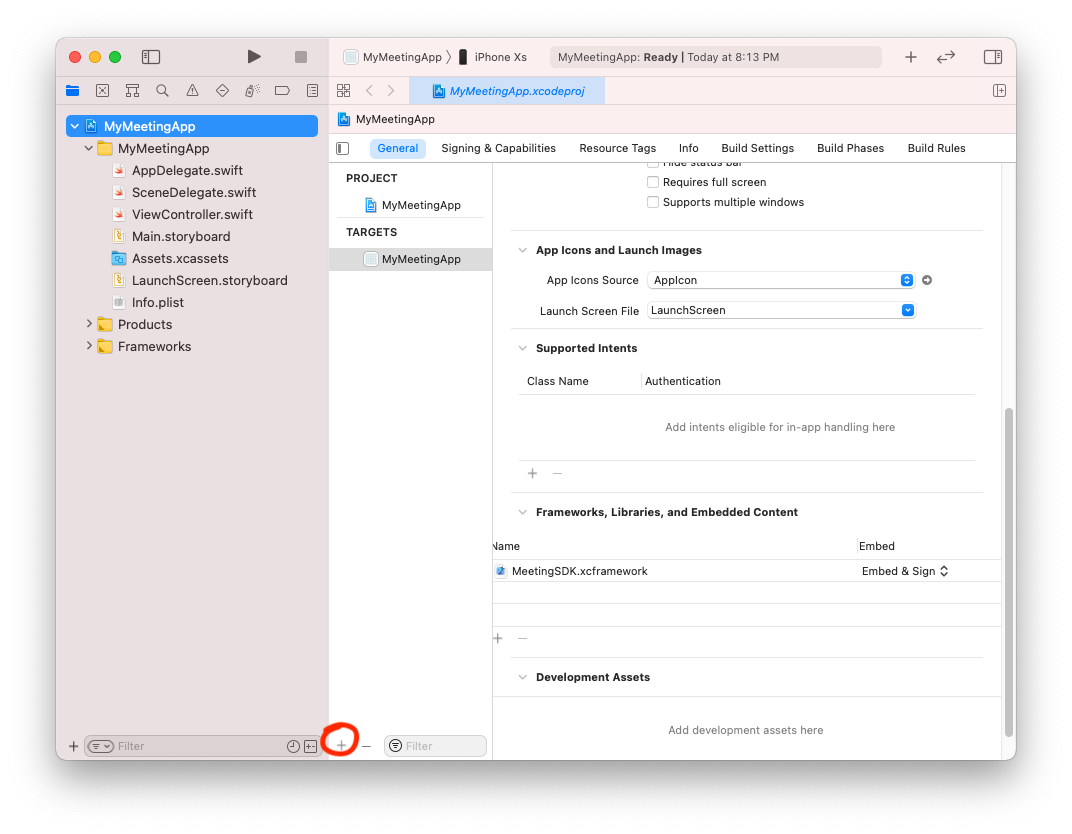Open the Report navigator icon

(312, 90)
